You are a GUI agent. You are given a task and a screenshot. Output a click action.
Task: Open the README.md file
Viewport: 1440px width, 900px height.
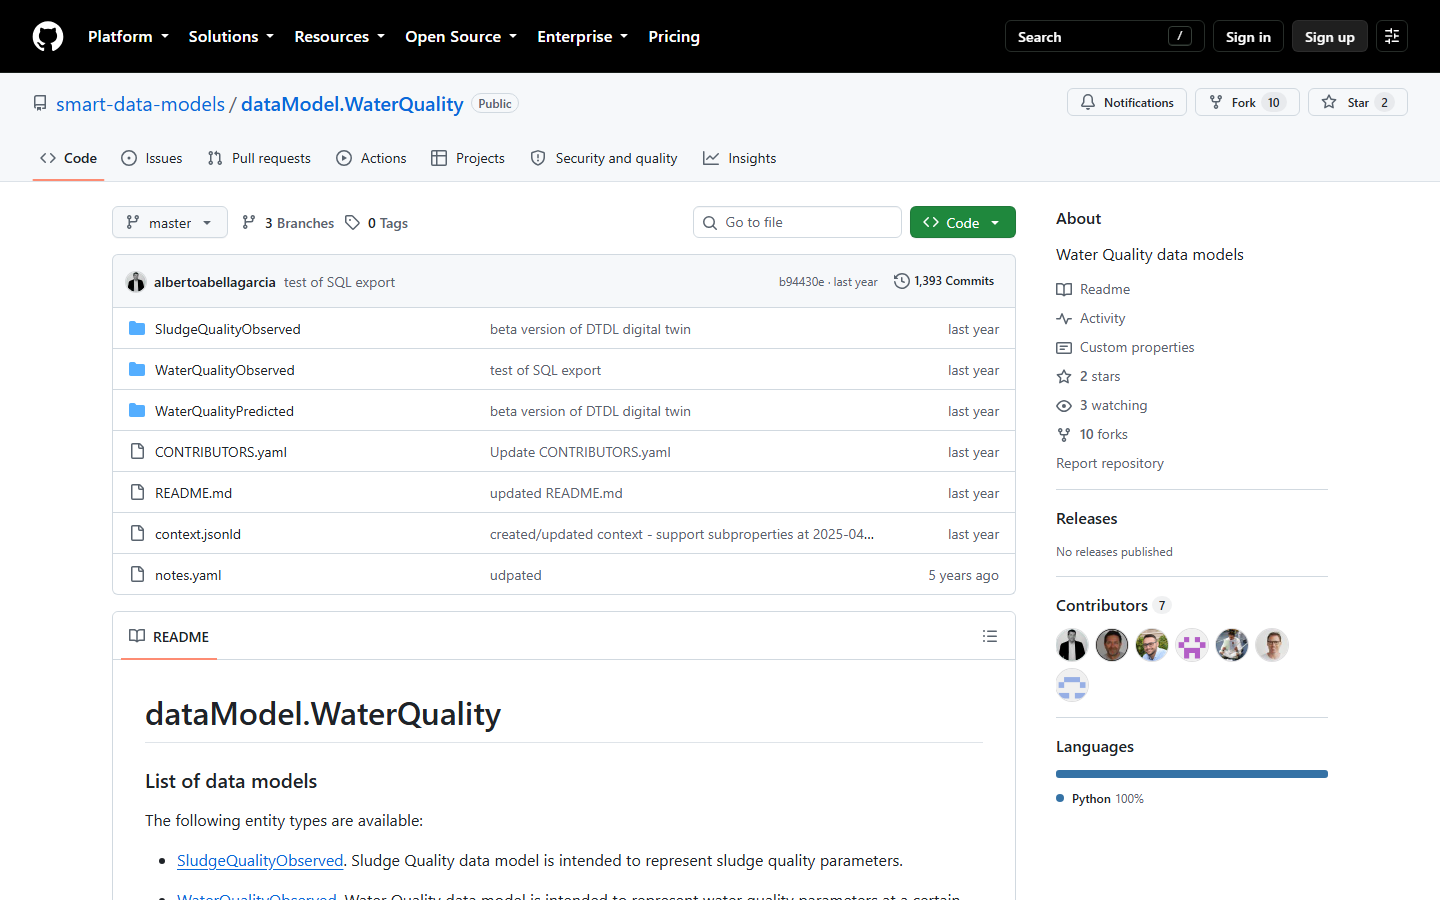coord(193,493)
